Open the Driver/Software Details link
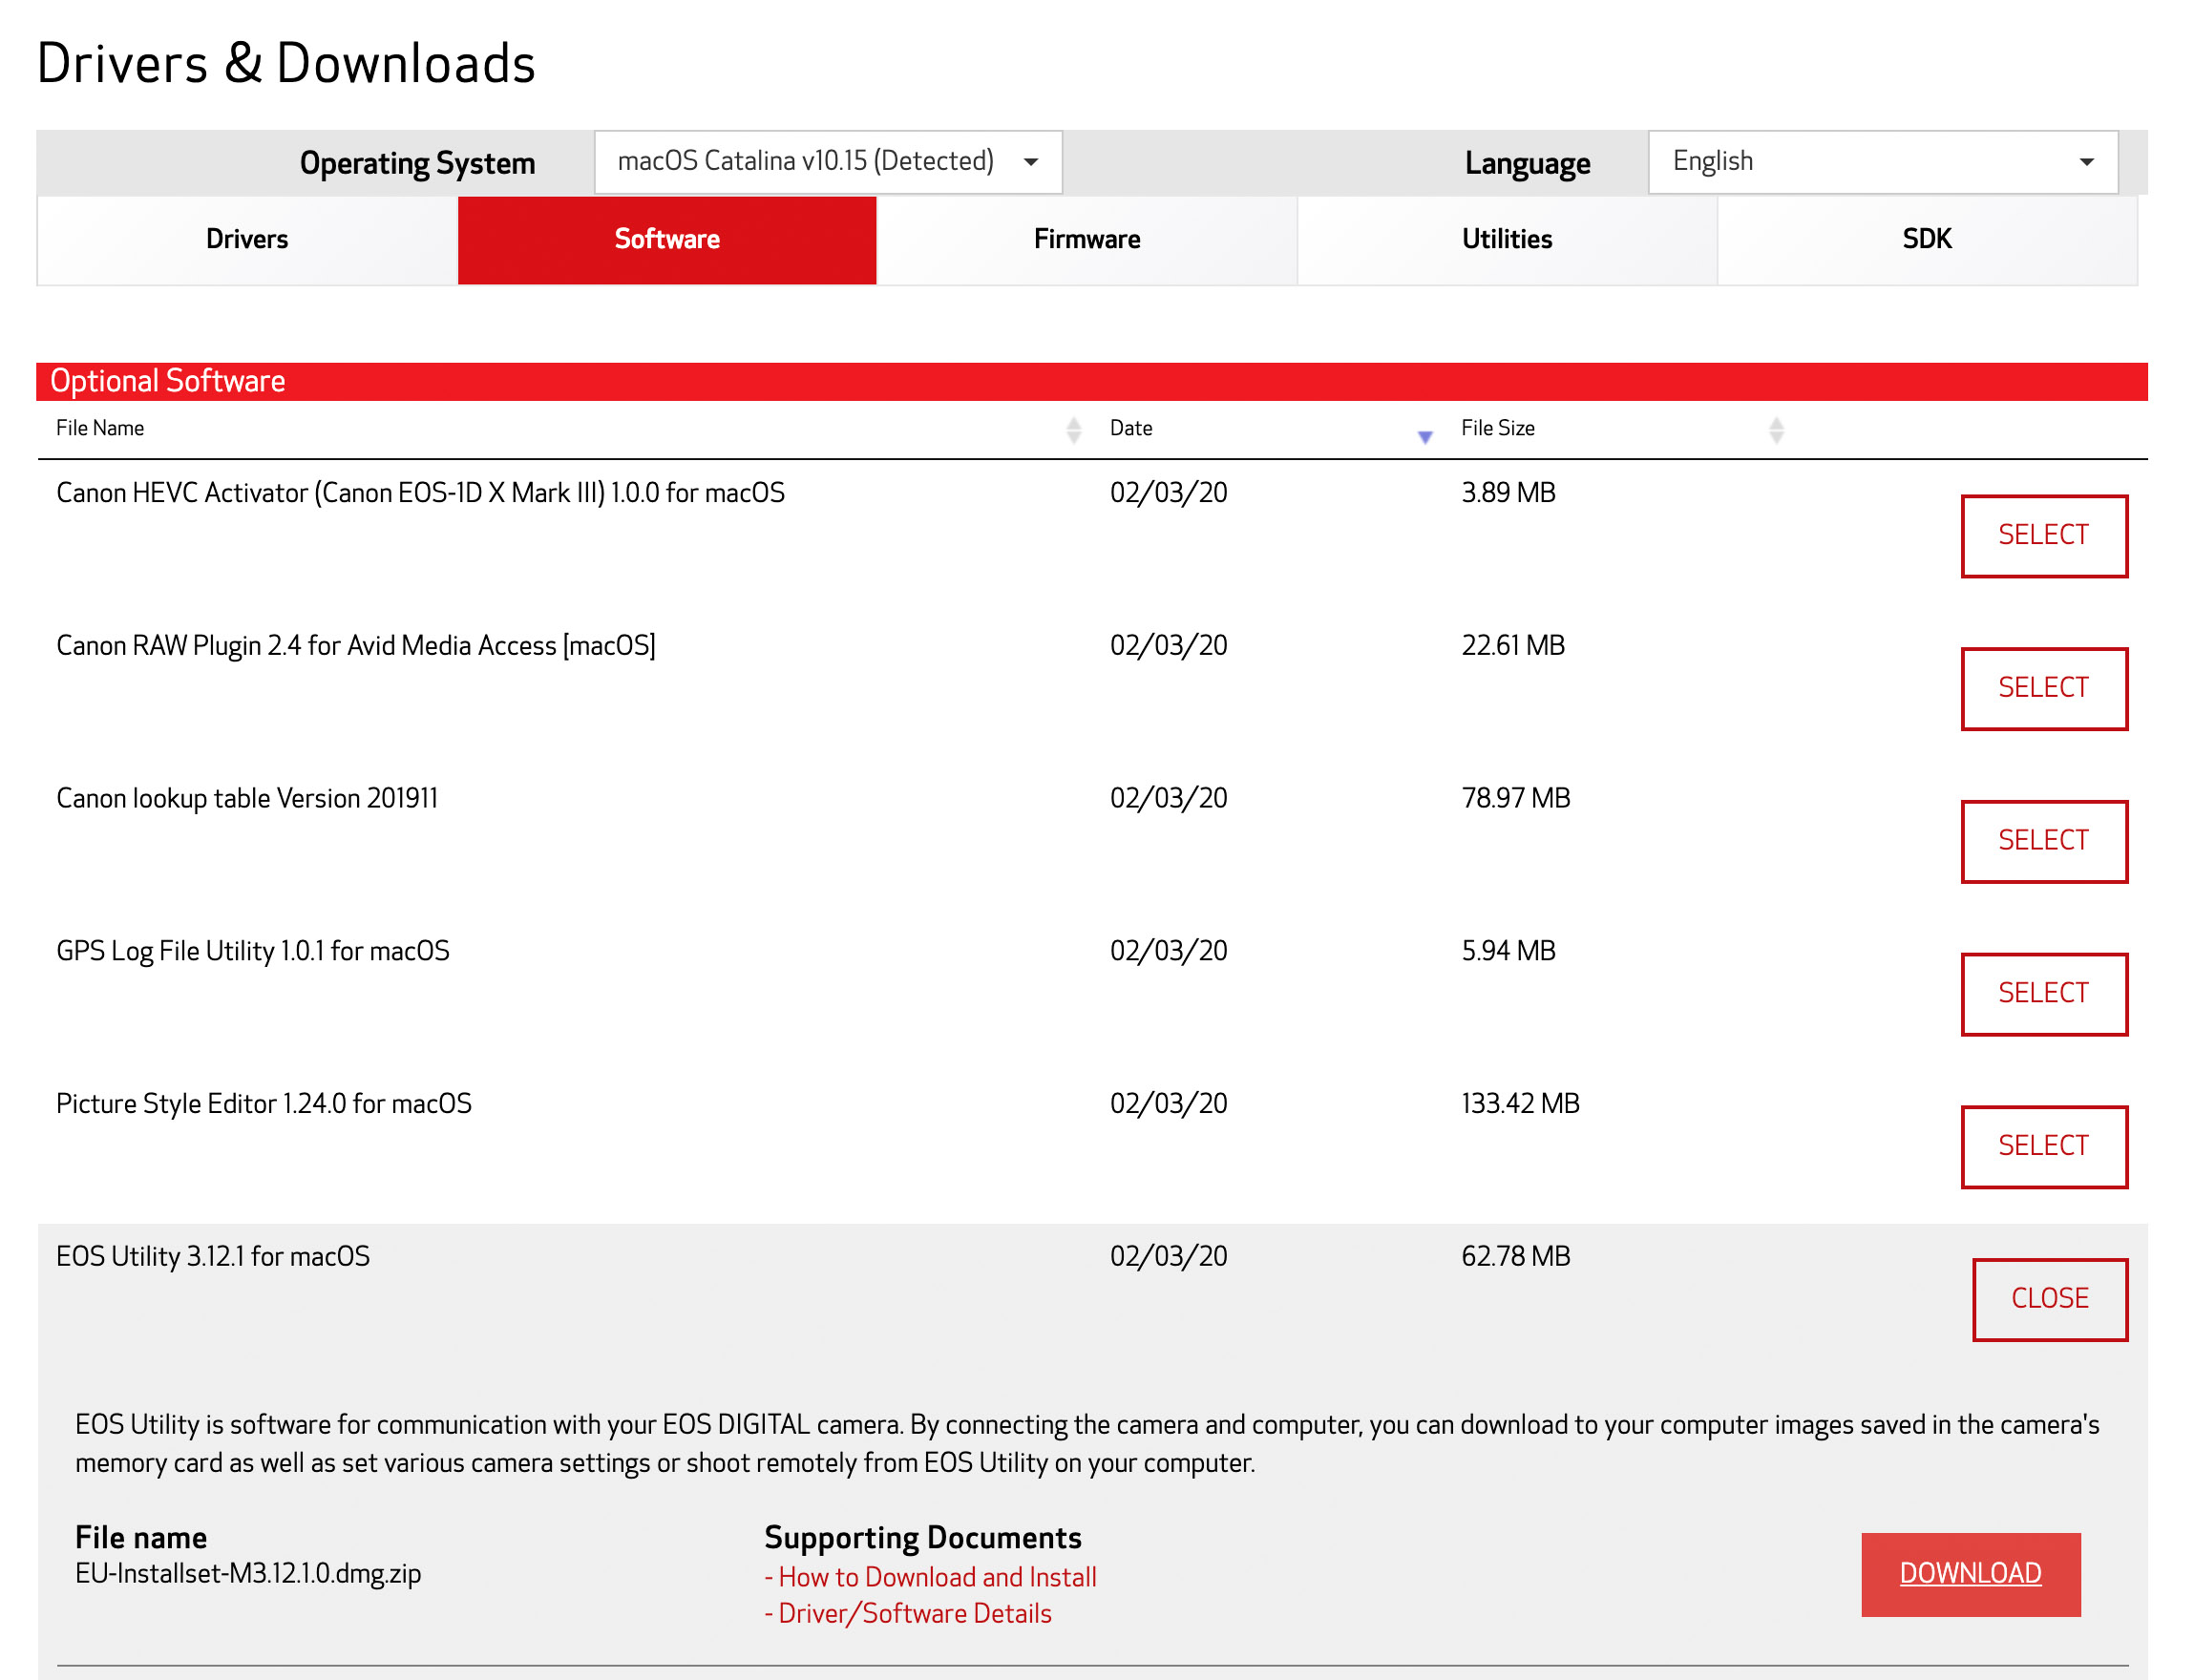 tap(914, 1614)
